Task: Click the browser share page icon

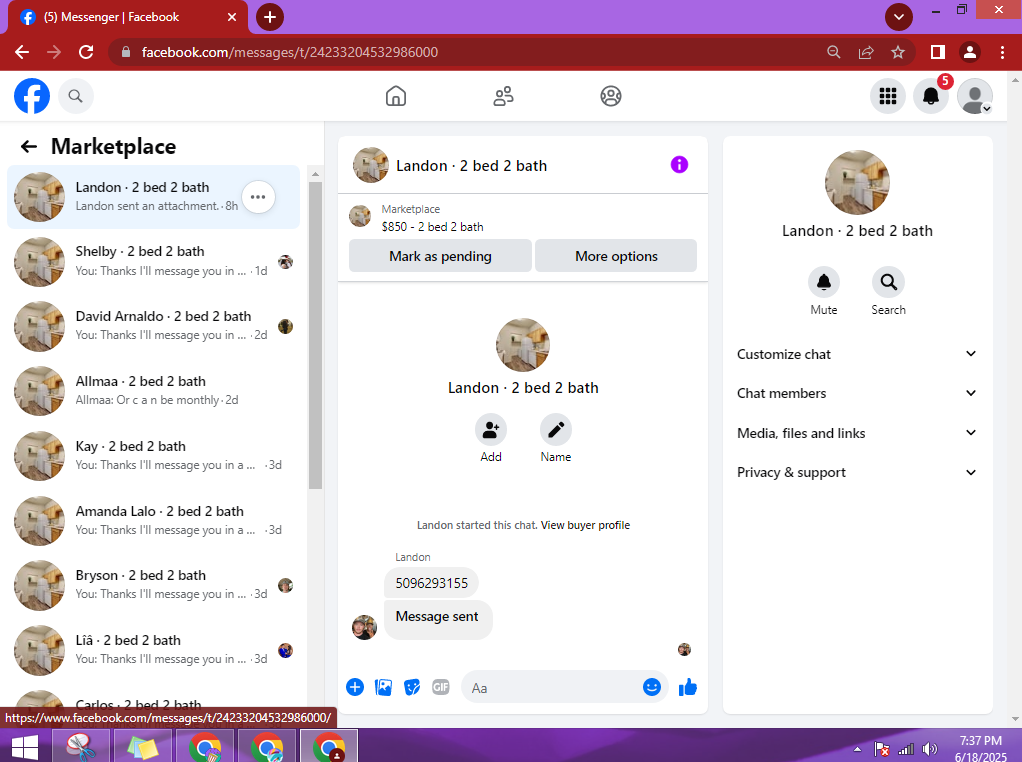Action: [x=866, y=52]
